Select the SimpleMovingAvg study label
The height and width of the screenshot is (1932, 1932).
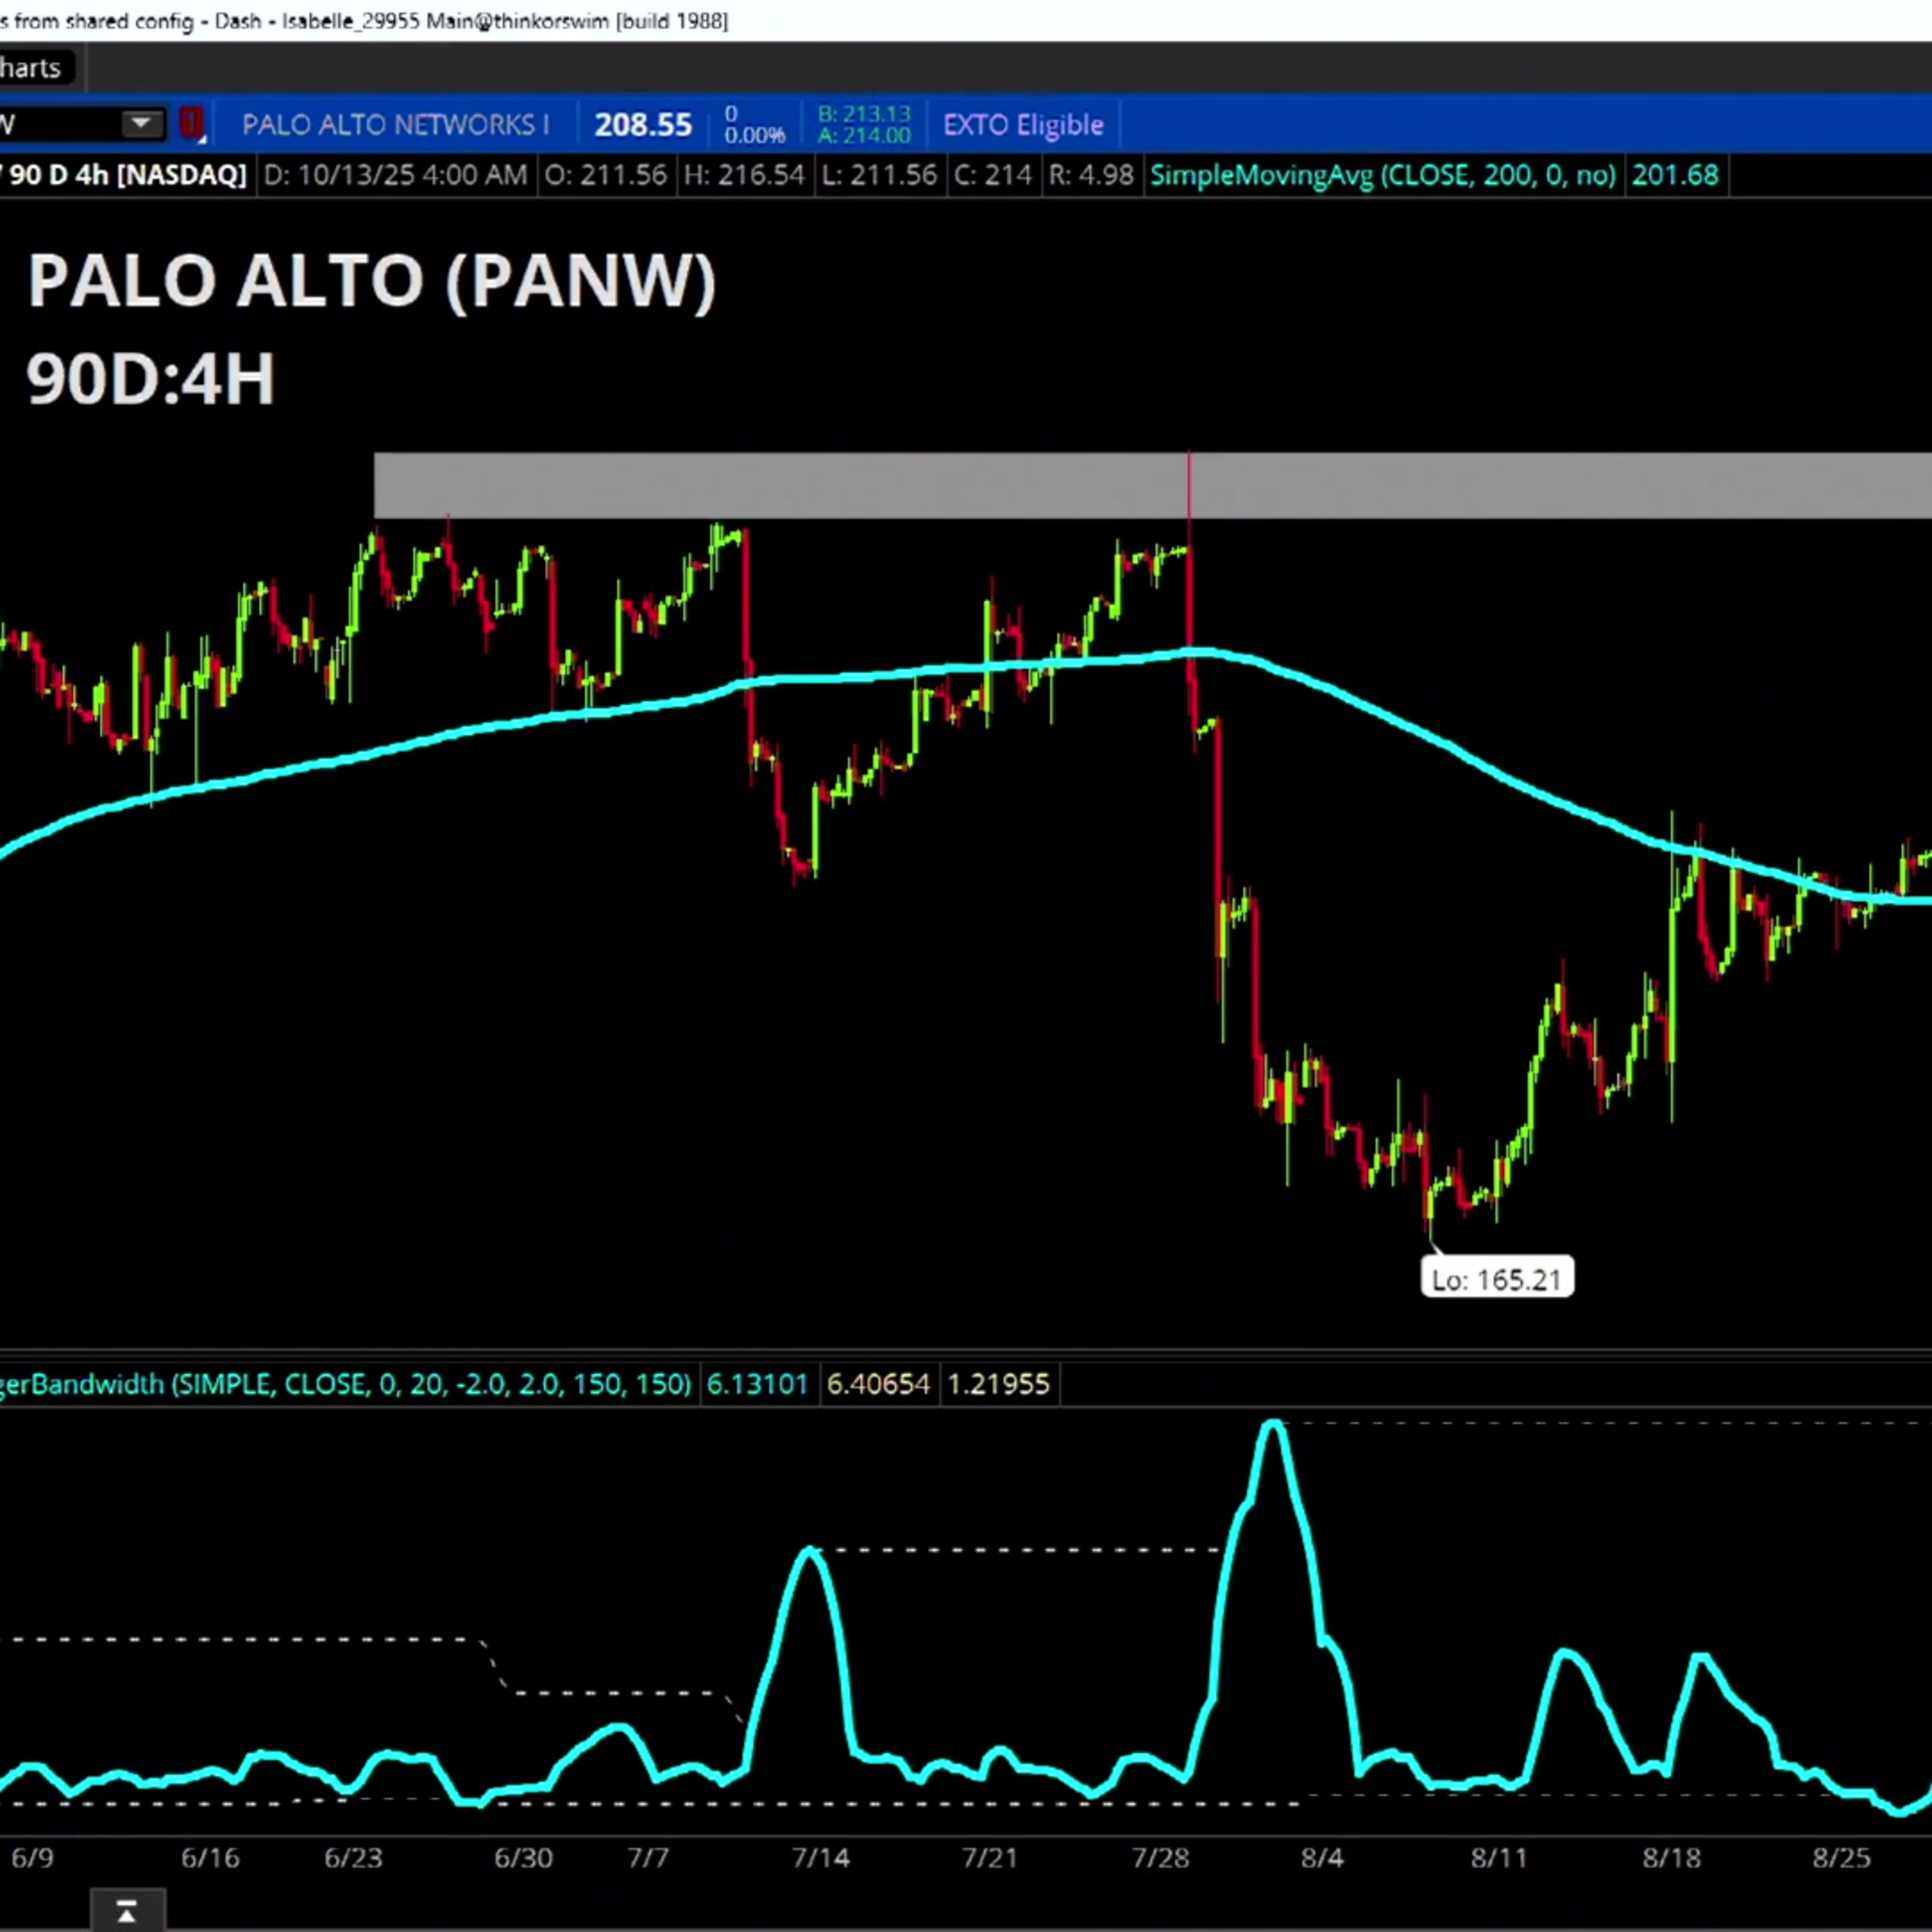click(1382, 176)
